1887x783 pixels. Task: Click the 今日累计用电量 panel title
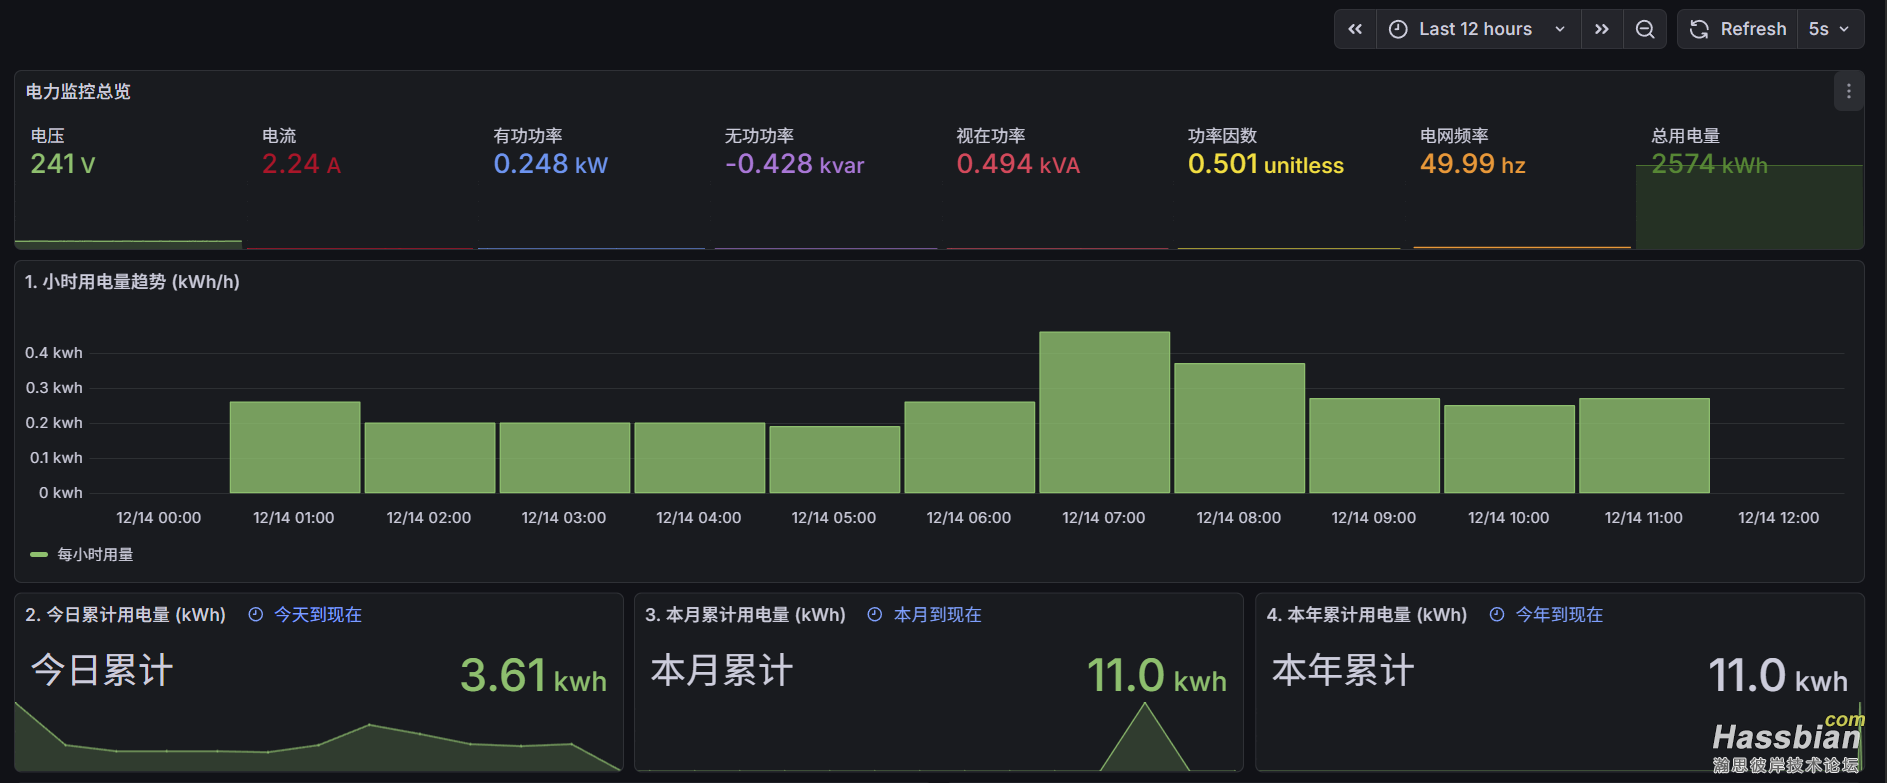126,615
